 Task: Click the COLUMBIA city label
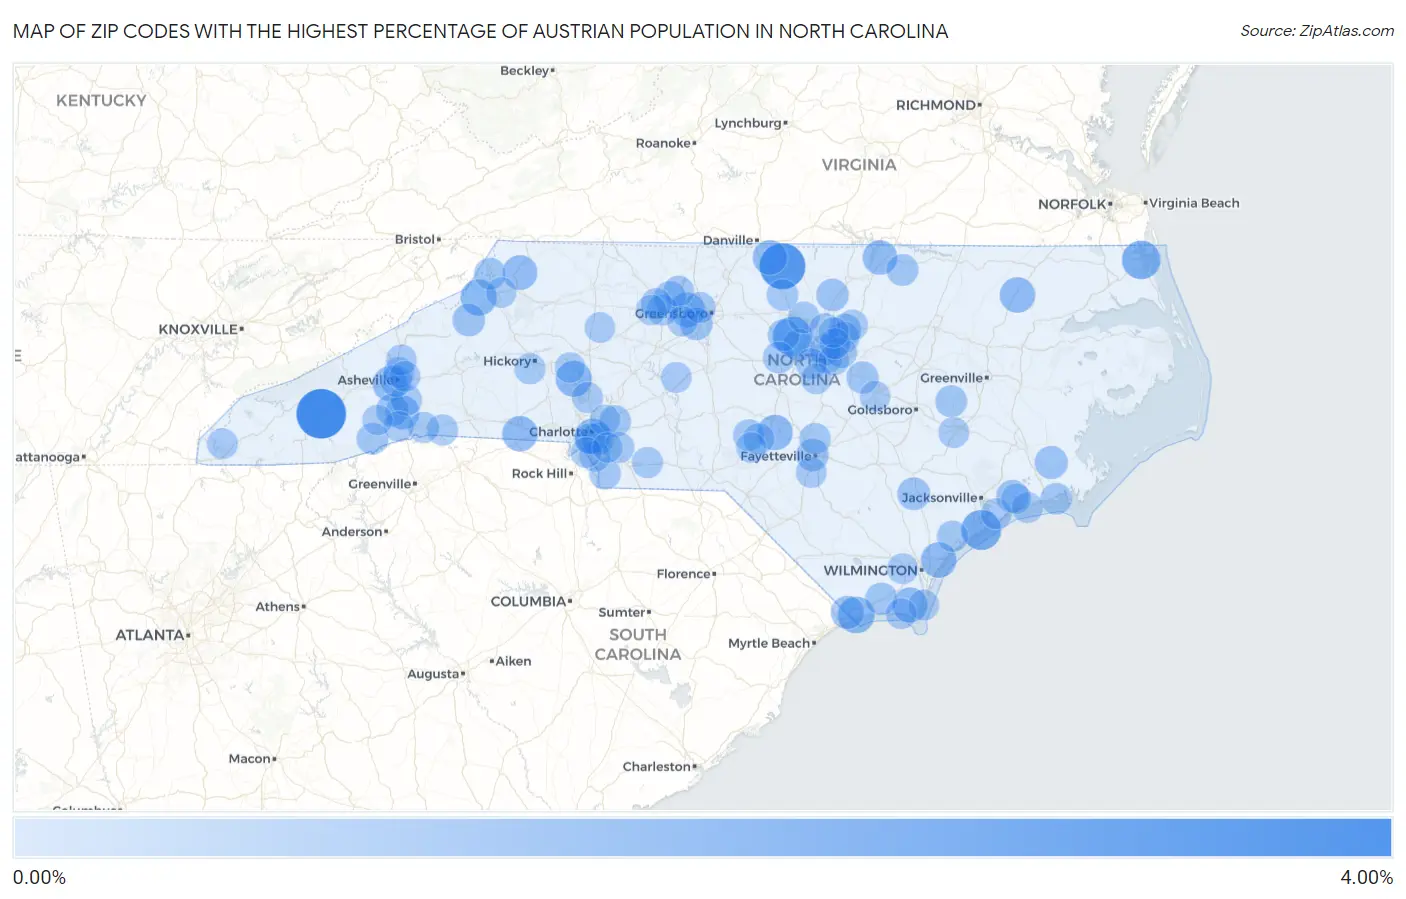[528, 601]
